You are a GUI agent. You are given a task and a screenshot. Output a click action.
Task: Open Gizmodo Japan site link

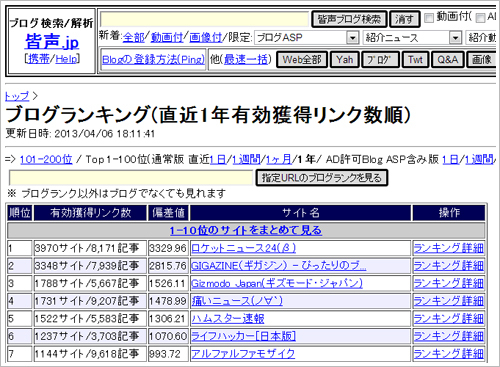[x=277, y=283]
